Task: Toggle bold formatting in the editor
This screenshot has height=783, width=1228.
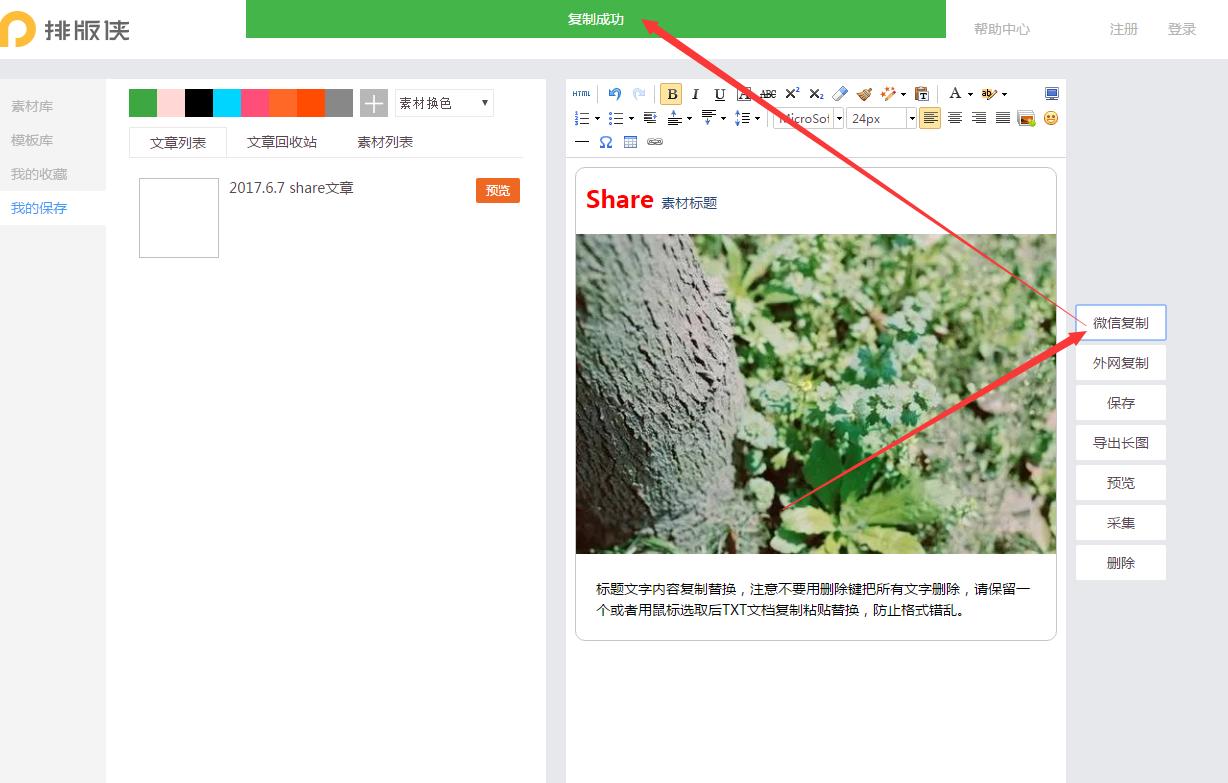Action: [671, 93]
